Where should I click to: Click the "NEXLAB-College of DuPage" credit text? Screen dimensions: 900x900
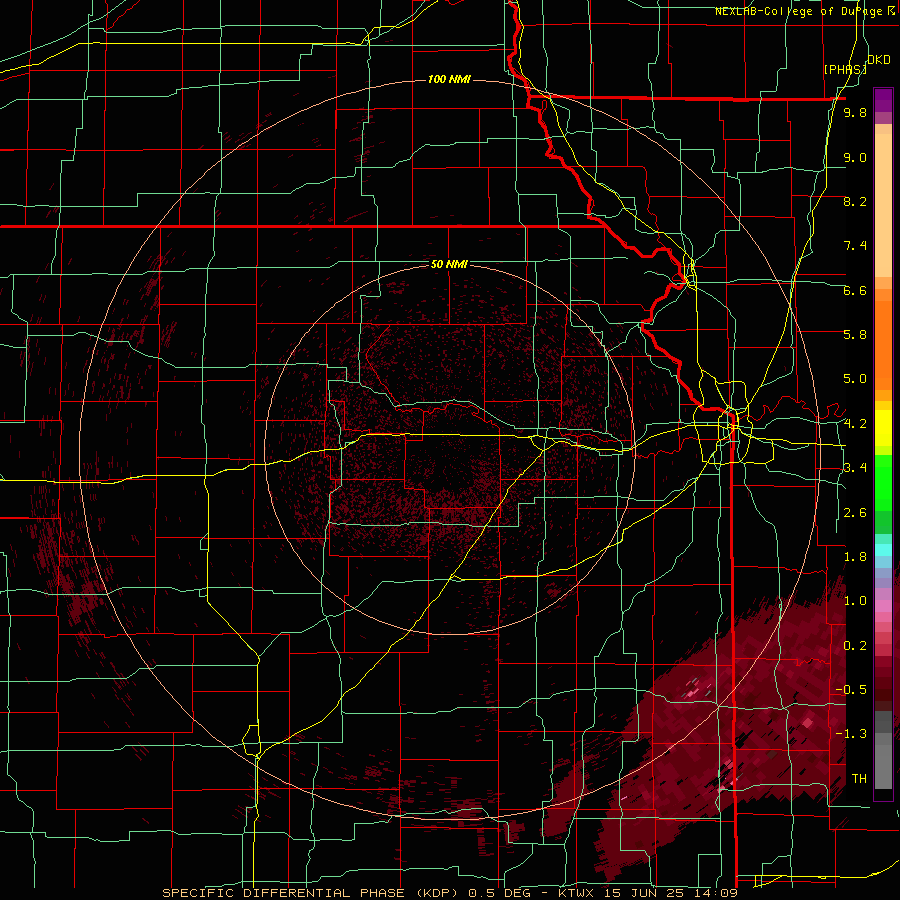click(x=800, y=11)
